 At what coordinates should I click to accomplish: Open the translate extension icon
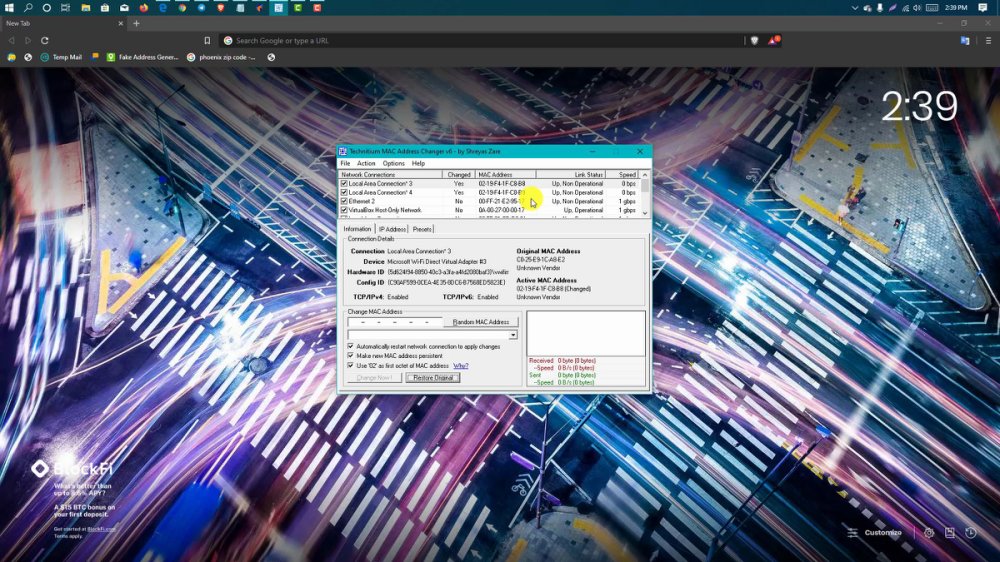coord(965,40)
